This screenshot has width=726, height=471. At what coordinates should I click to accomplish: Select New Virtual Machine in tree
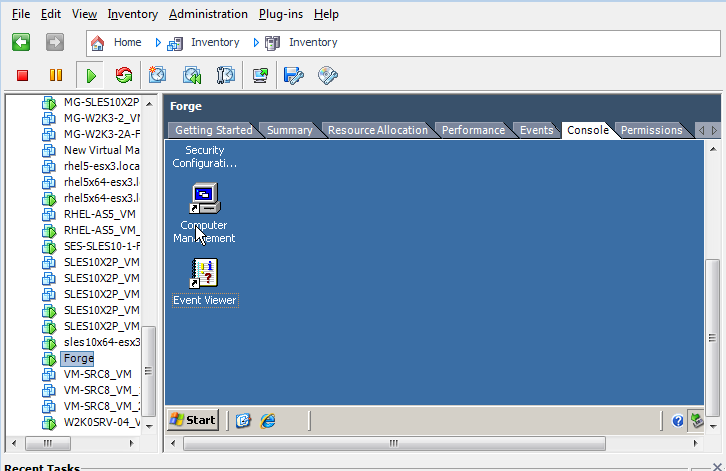(x=101, y=150)
